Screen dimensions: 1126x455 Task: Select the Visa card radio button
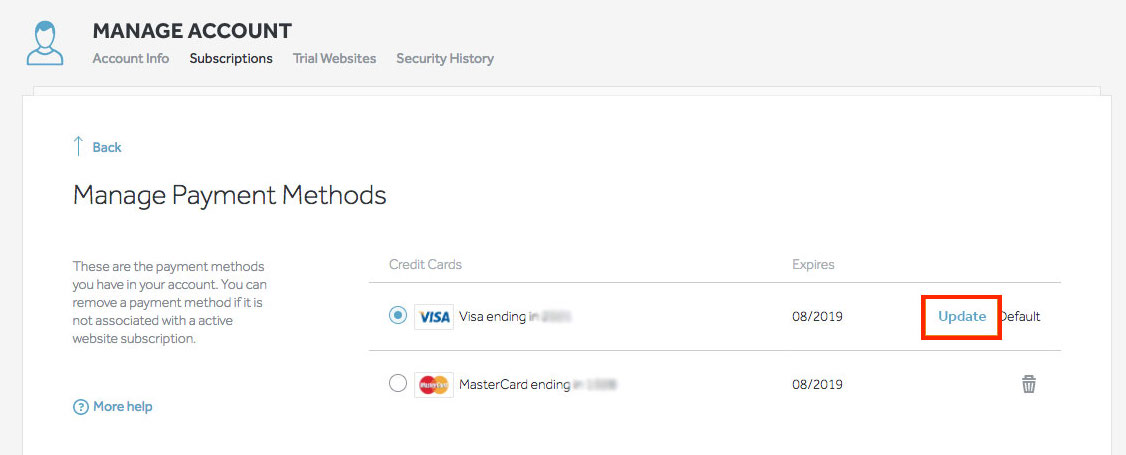398,316
